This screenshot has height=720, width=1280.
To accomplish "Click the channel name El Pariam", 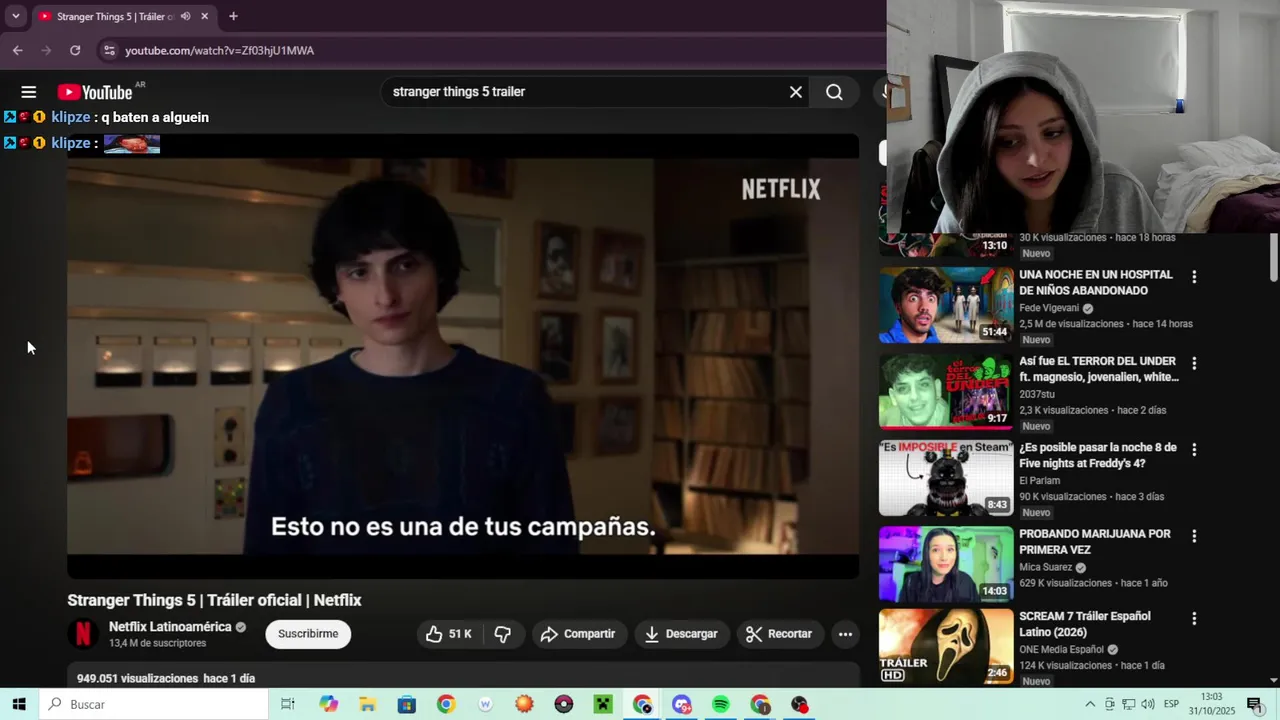I will tap(1039, 481).
